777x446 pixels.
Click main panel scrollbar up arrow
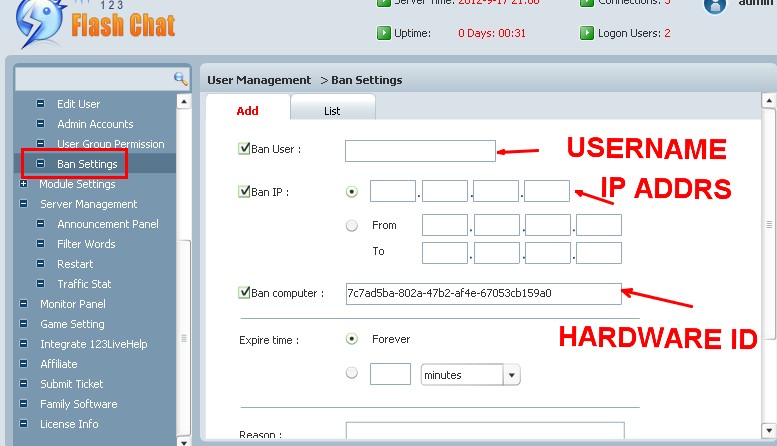769,101
